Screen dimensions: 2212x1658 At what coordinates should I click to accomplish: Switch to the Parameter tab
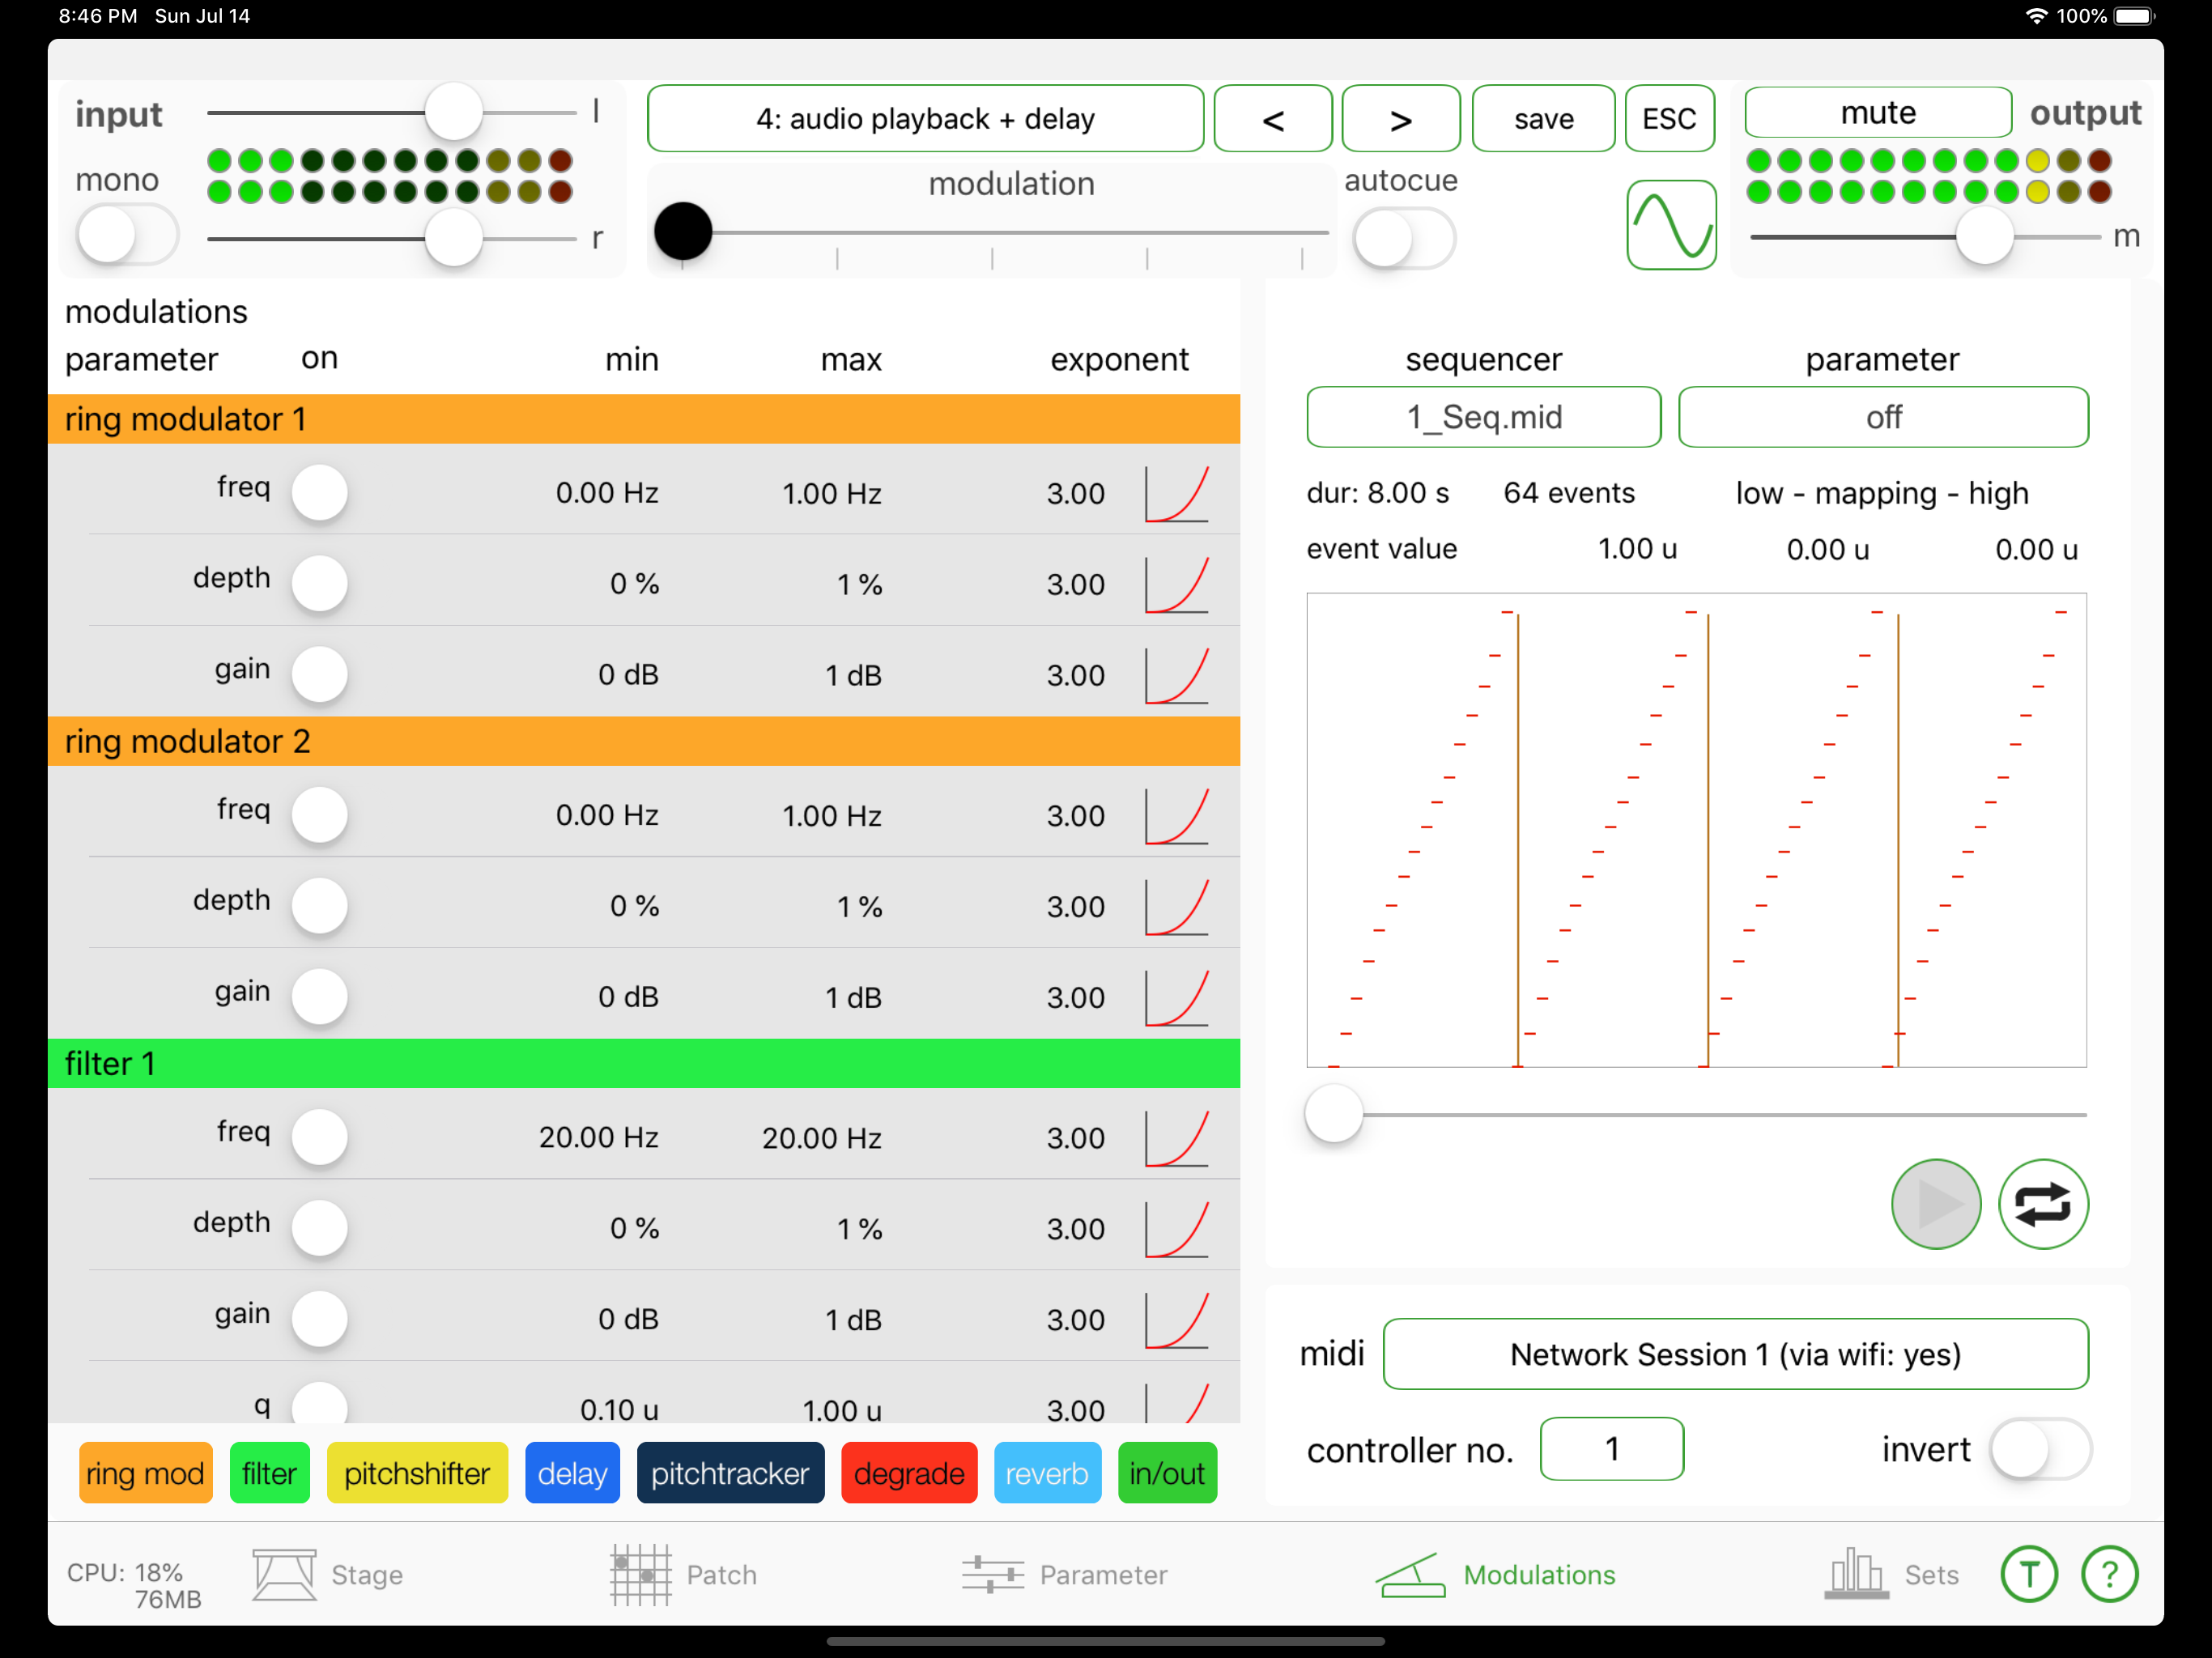click(1065, 1574)
